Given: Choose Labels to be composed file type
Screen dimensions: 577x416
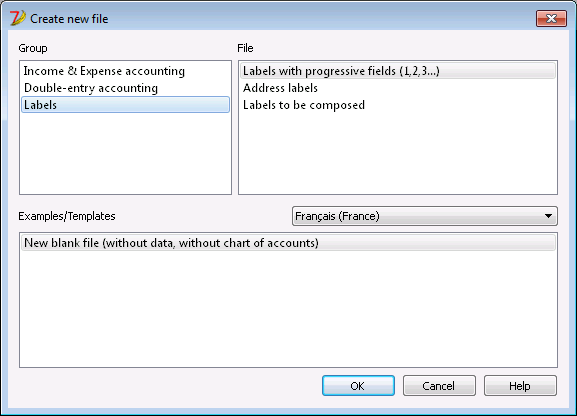Looking at the screenshot, I should click(304, 105).
